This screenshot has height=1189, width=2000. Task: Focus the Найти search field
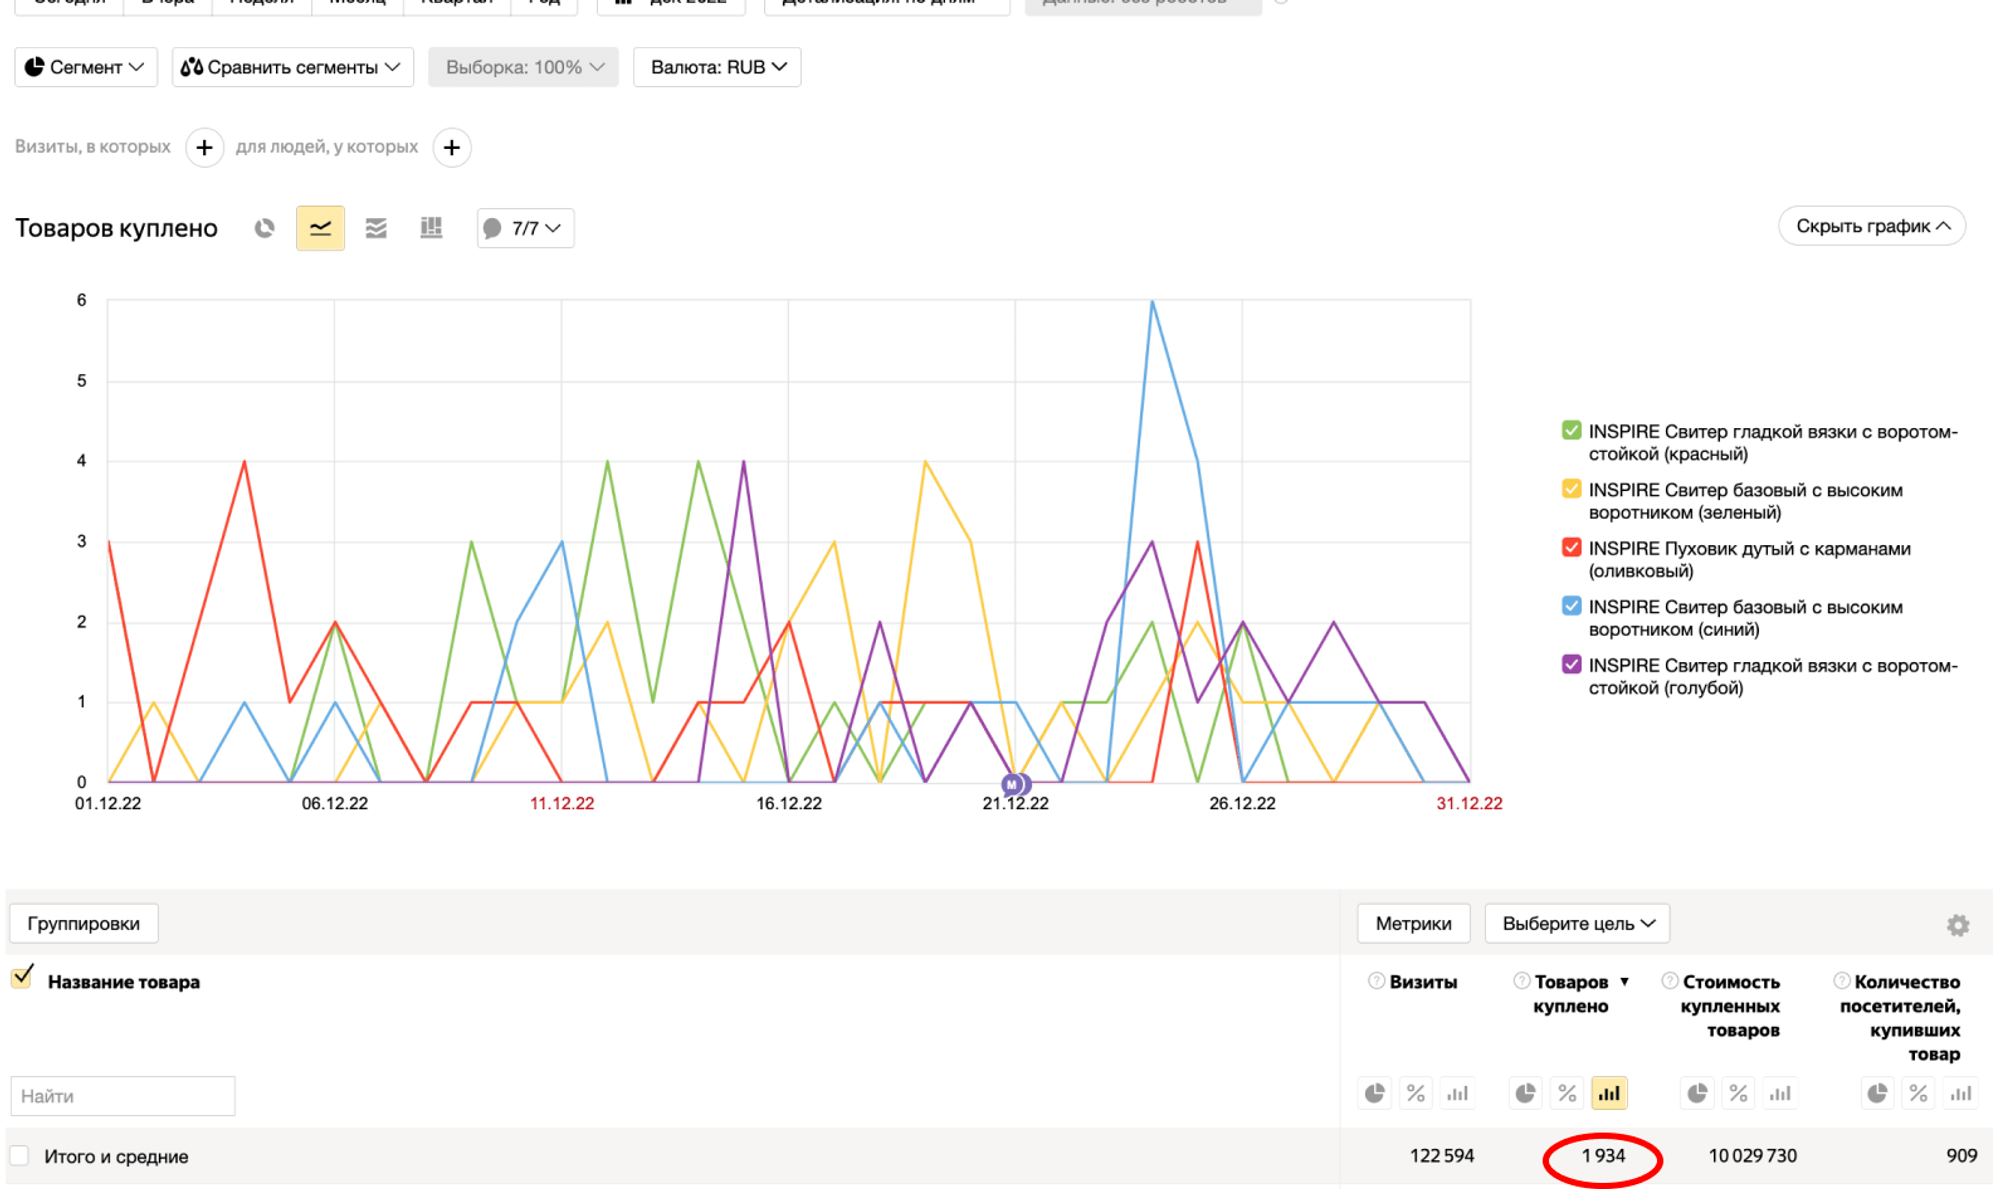(123, 1096)
